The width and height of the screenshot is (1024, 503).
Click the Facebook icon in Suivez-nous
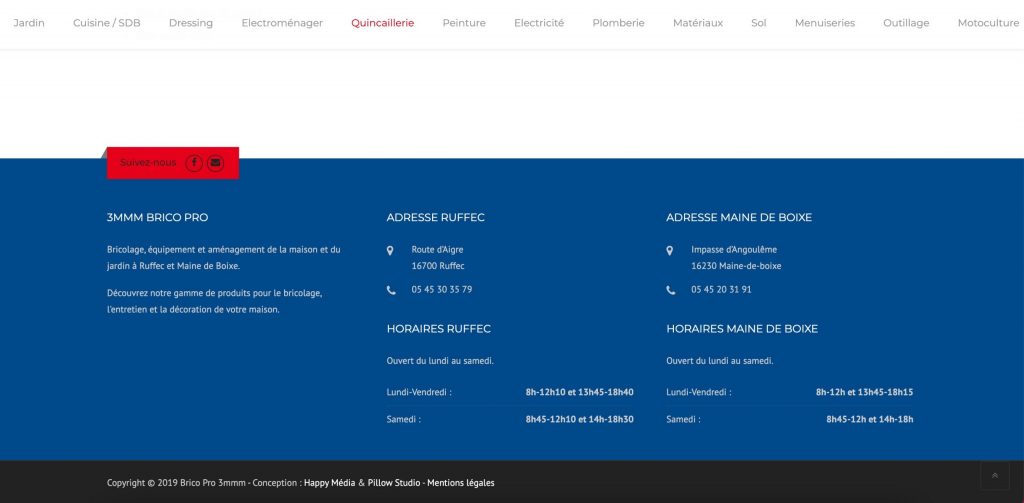pyautogui.click(x=194, y=163)
